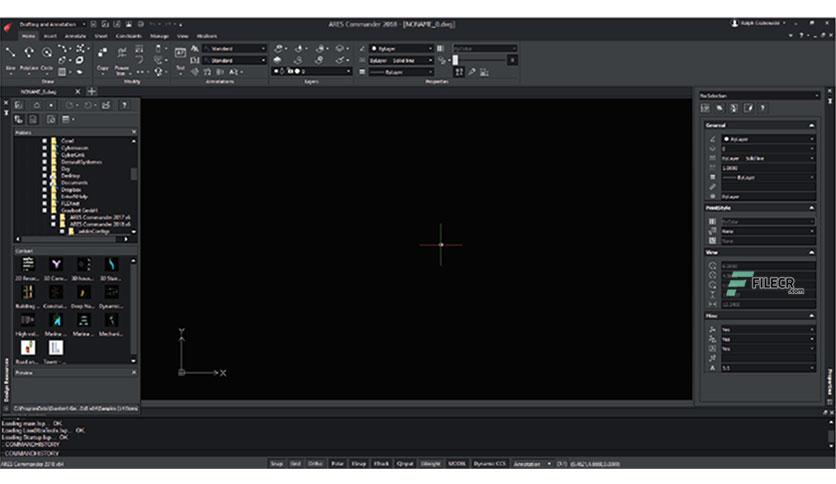Close the Preview section
Image resolution: width=836 pixels, height=484 pixels.
(x=134, y=372)
